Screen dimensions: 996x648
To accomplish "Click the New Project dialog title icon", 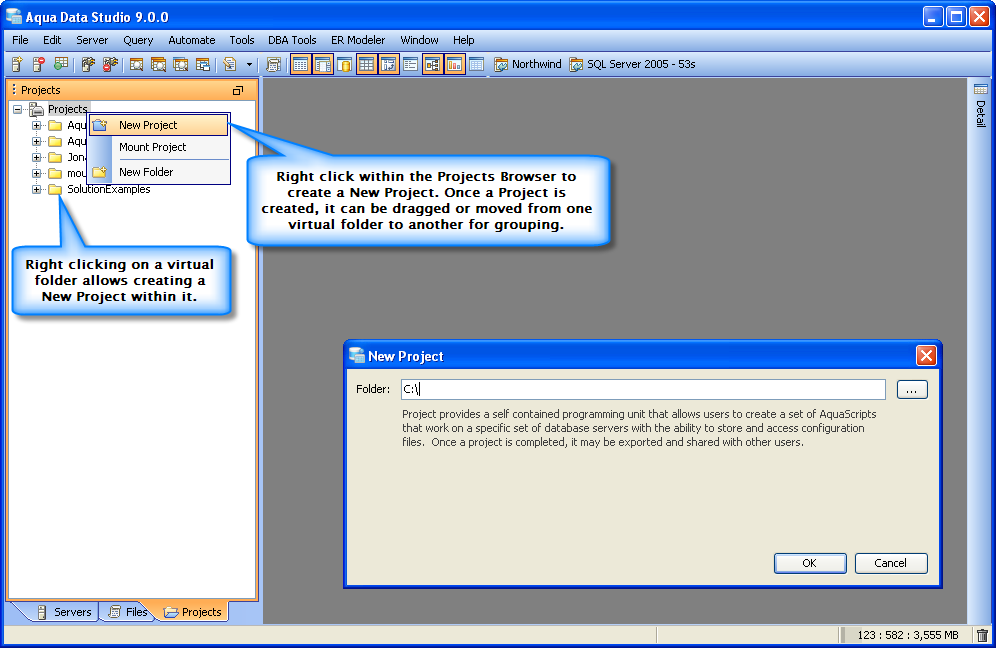I will click(357, 356).
